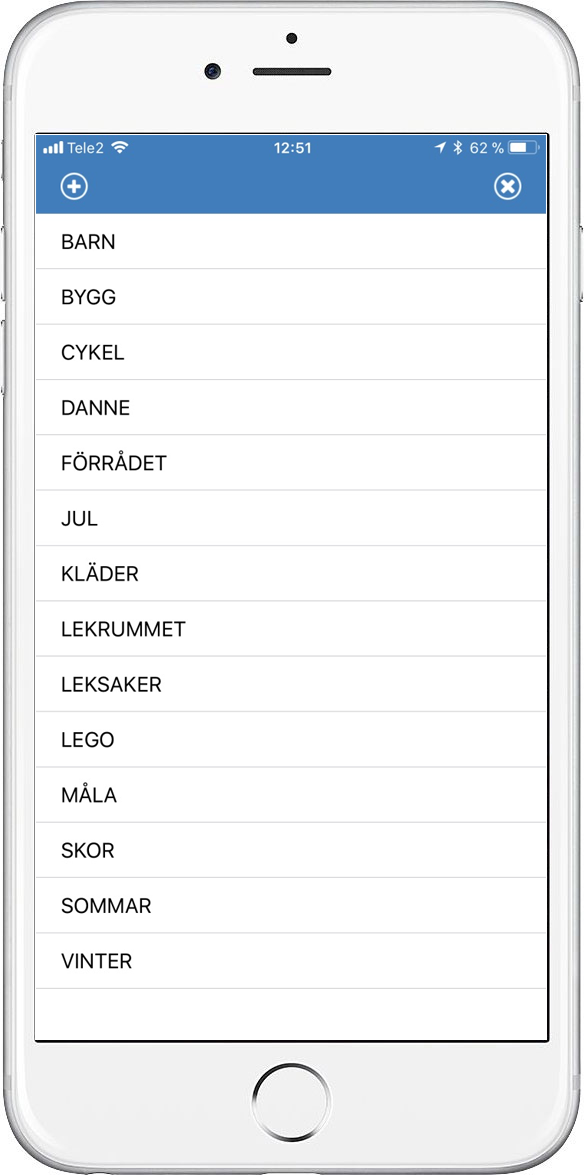Close the list with the X icon
This screenshot has height=1175, width=584.
[508, 187]
